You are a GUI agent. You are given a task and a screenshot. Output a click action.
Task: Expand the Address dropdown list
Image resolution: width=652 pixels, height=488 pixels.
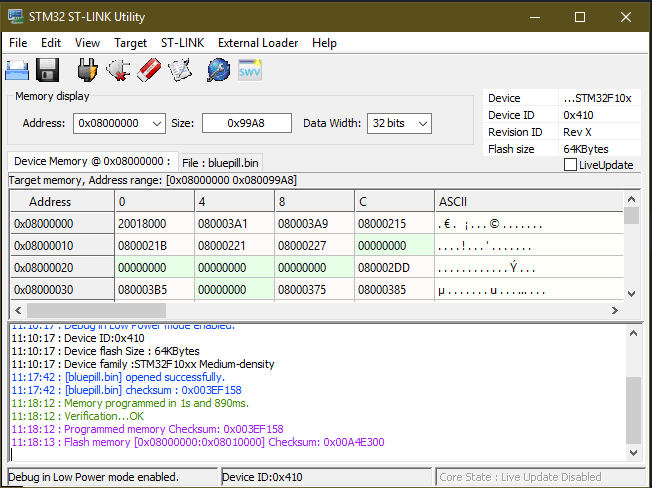pos(155,123)
